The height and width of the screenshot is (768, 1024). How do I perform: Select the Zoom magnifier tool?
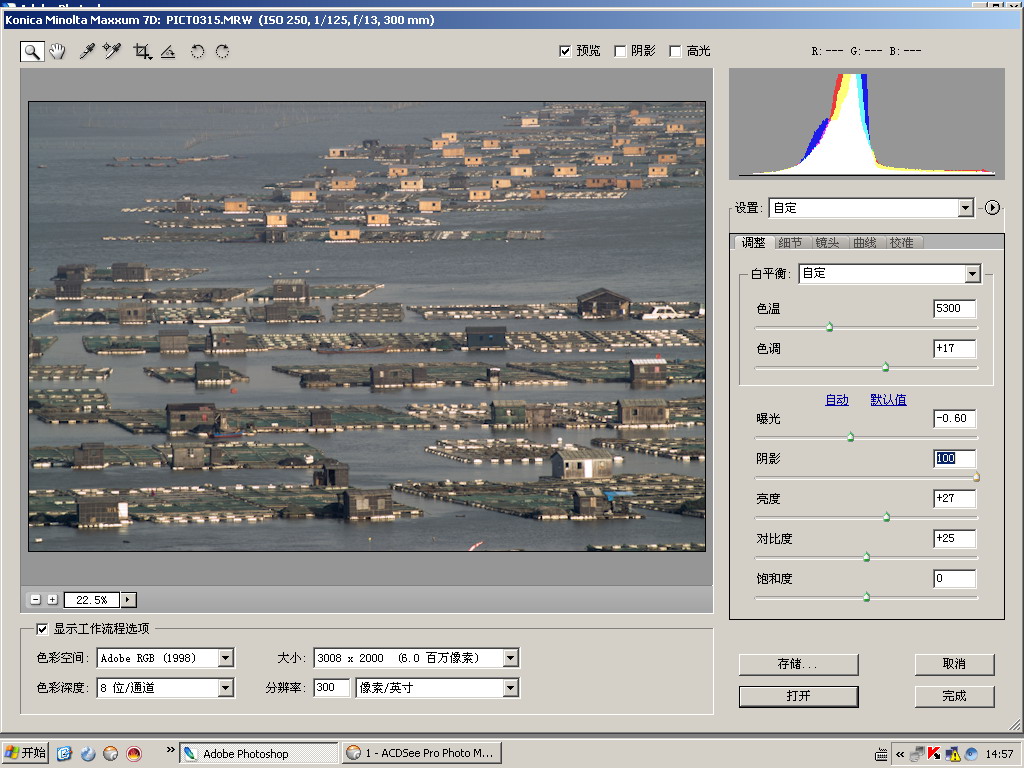click(32, 51)
